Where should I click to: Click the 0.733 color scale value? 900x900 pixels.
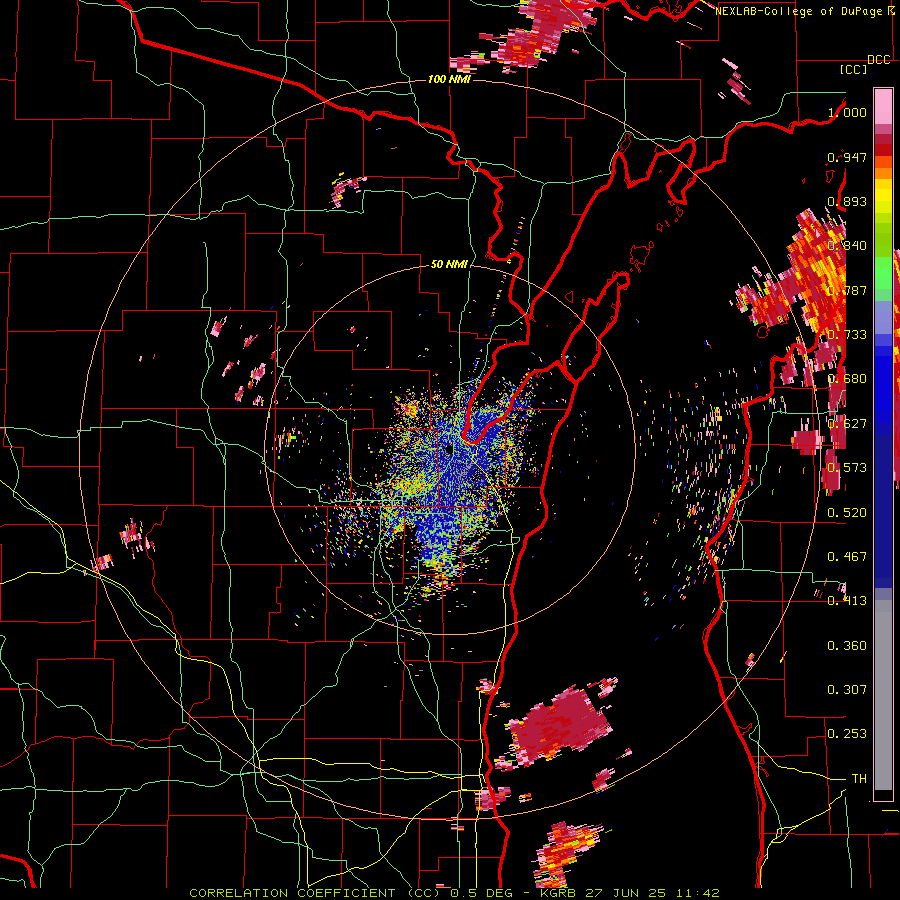click(847, 335)
